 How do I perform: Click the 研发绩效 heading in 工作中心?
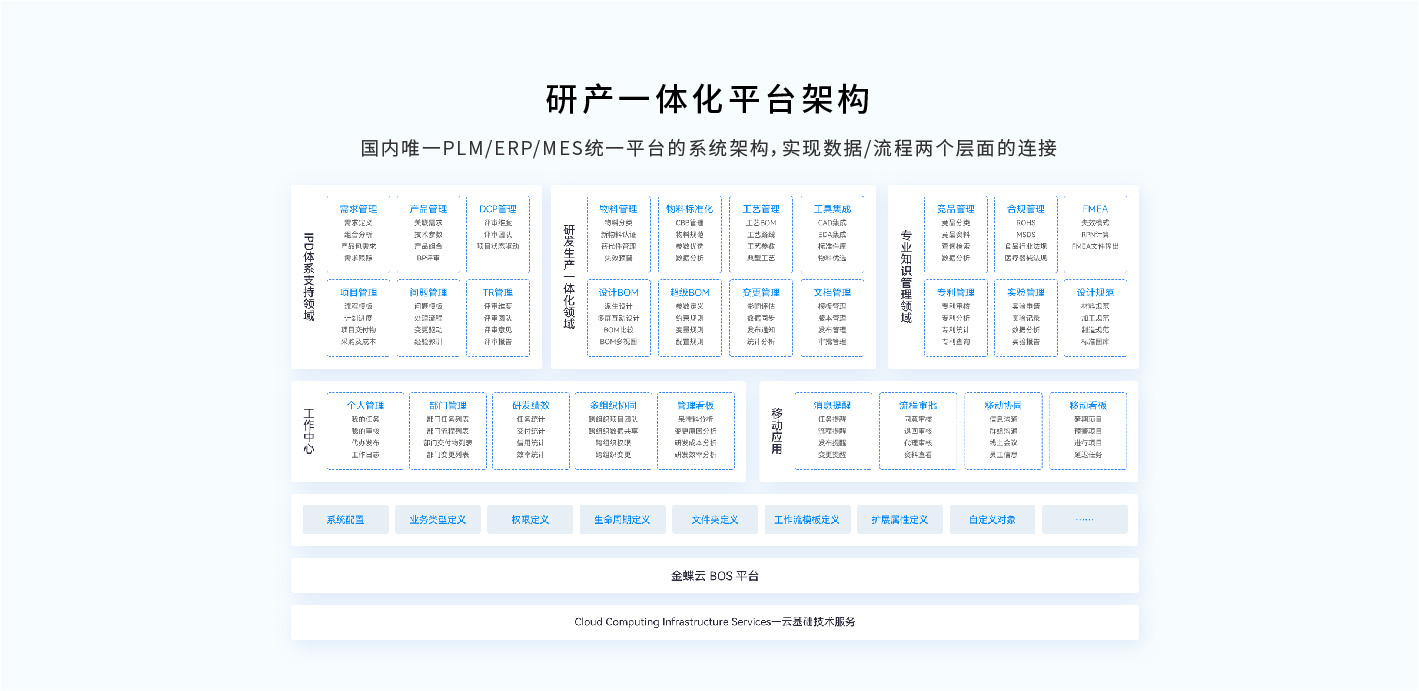pos(530,405)
